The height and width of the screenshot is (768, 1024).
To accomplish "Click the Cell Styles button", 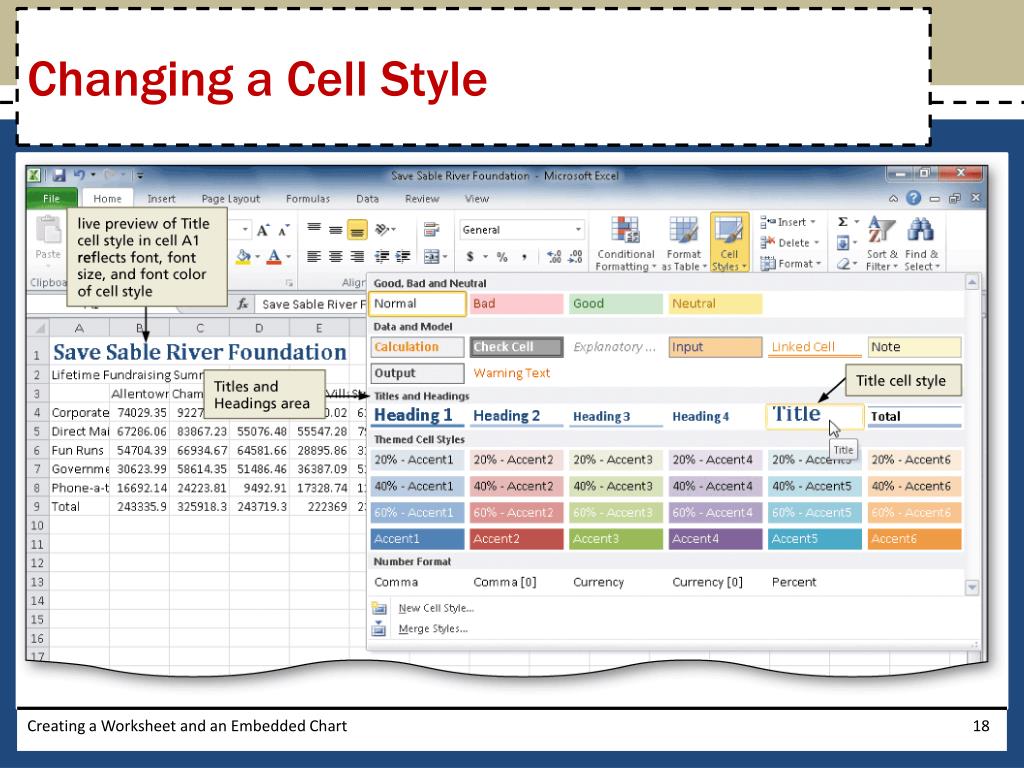I will (729, 243).
